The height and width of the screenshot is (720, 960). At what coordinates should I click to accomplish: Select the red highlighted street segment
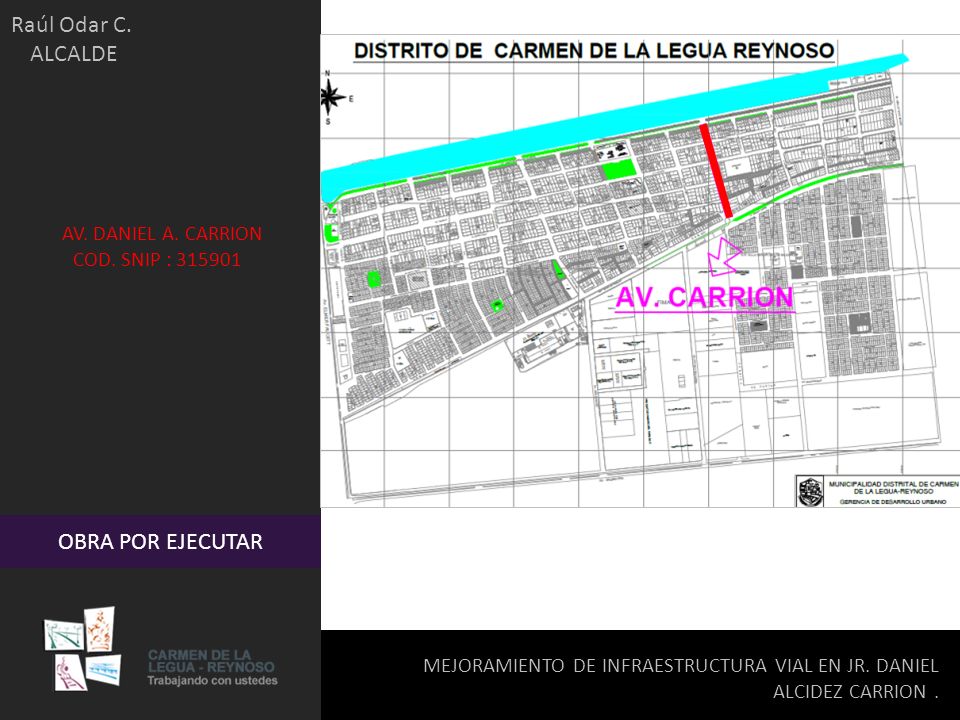(x=716, y=170)
